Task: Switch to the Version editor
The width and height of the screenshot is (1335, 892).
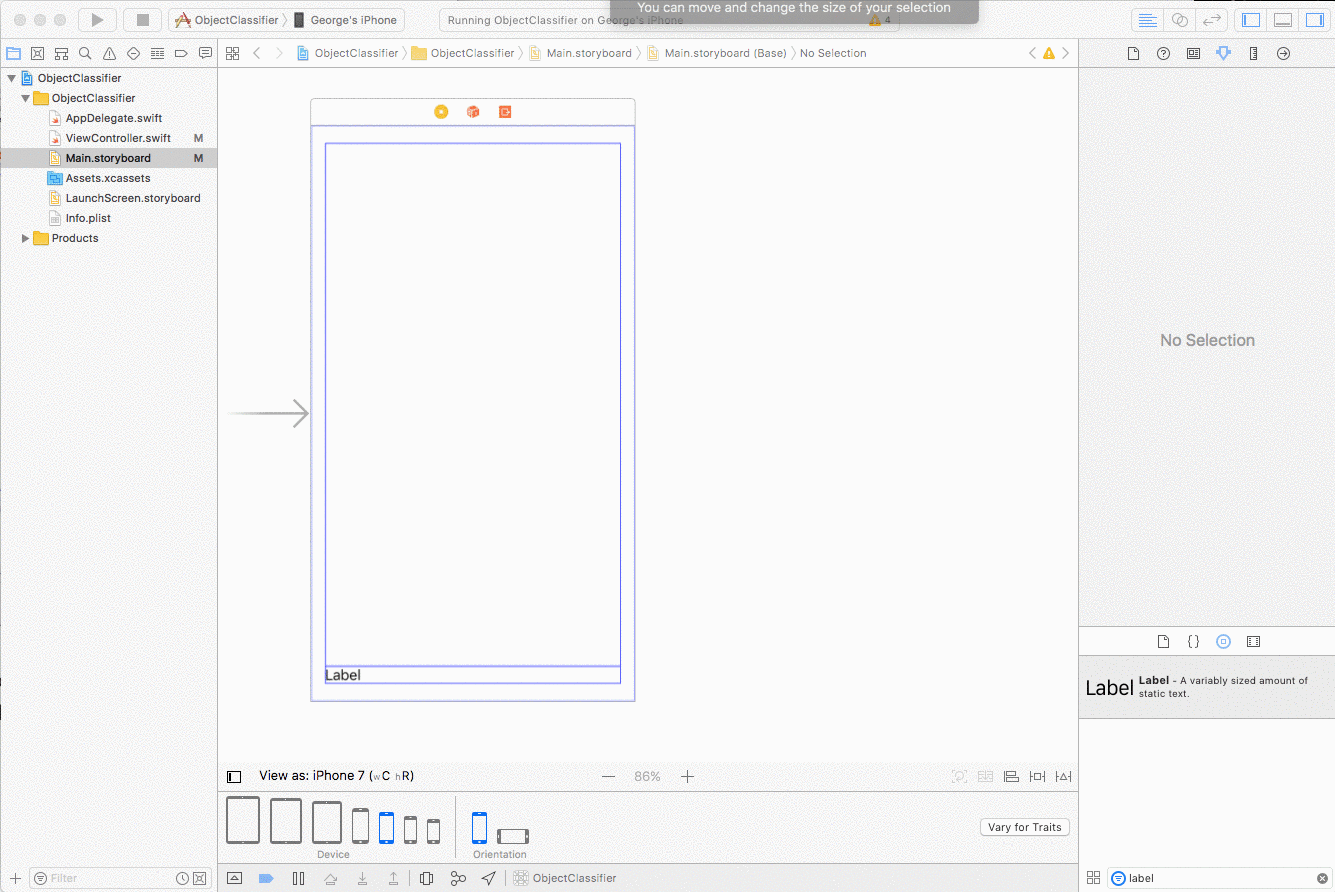Action: click(1211, 20)
